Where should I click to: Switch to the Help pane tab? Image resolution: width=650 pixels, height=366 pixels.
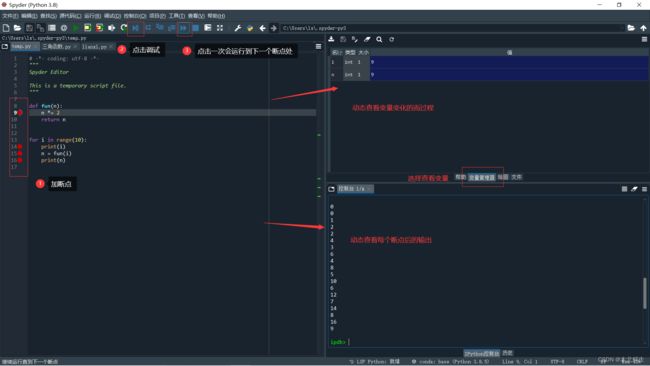pos(461,177)
